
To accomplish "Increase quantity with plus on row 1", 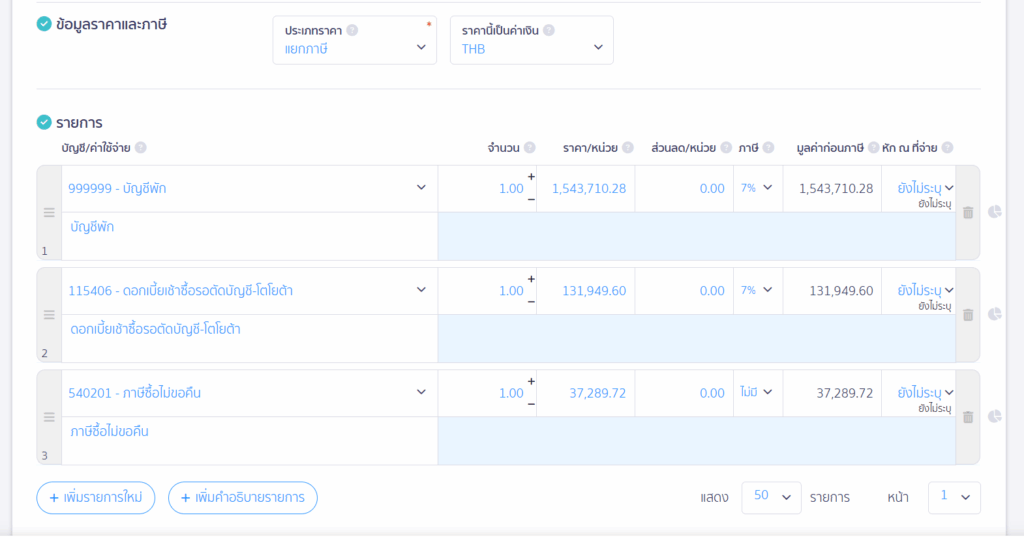I will (x=531, y=177).
